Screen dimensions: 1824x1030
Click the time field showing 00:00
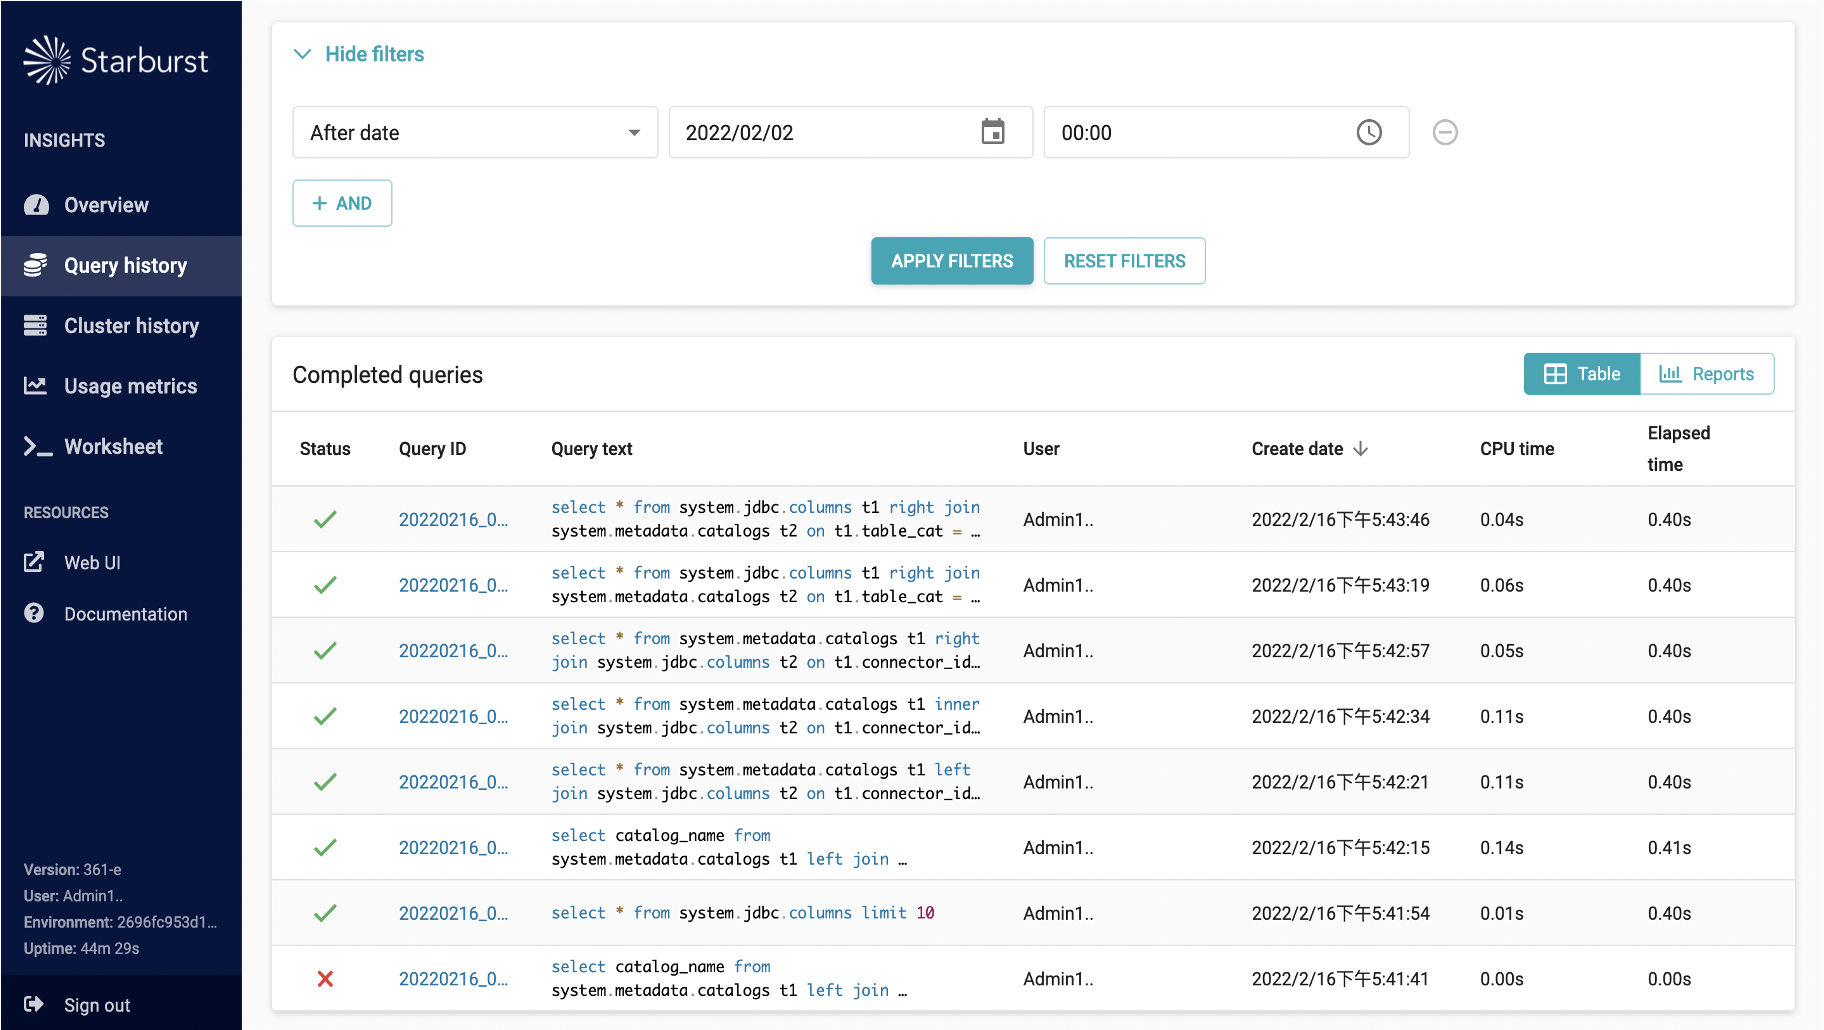pyautogui.click(x=1226, y=132)
